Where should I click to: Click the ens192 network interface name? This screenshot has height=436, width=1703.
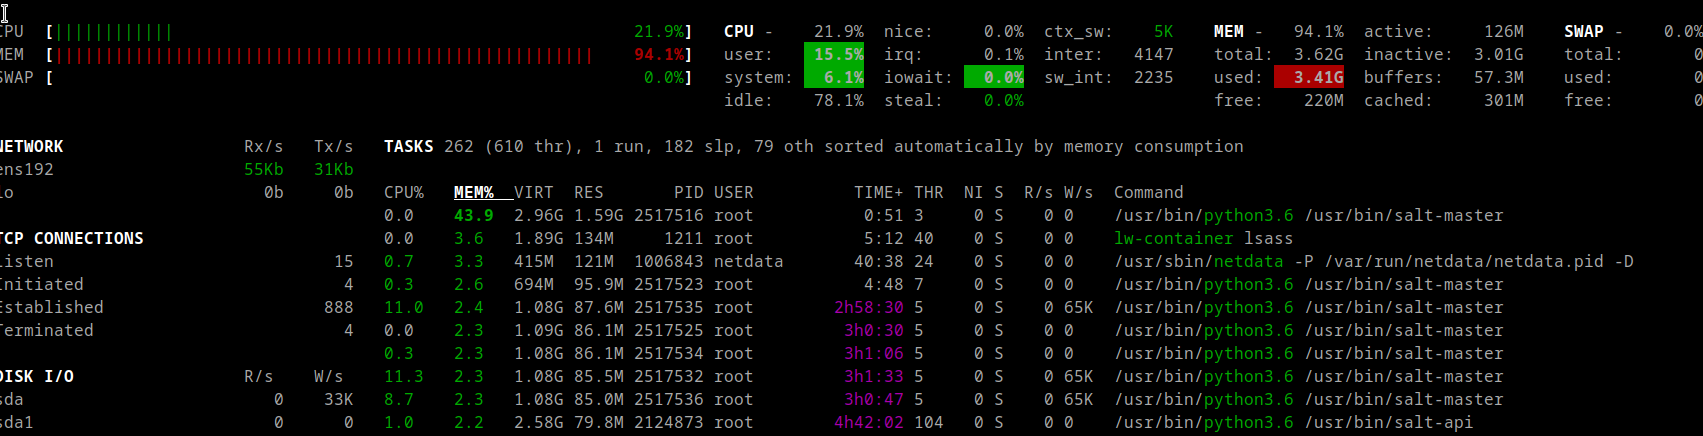26,170
